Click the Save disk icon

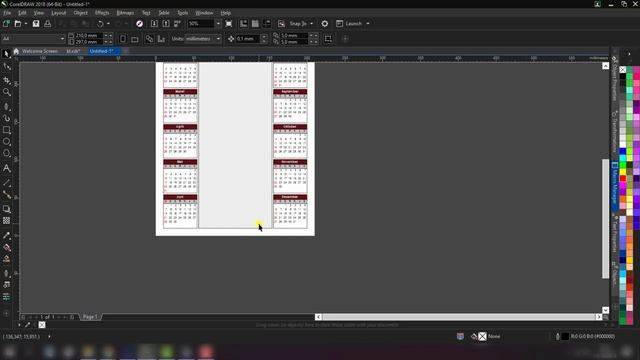pyautogui.click(x=36, y=24)
